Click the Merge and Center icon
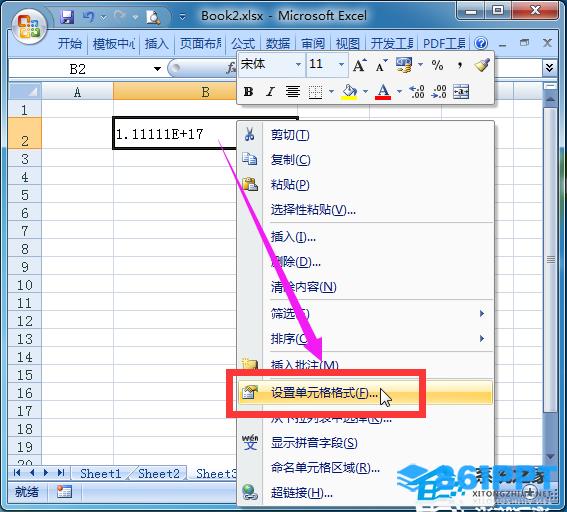Screen dimensions: 567x512 461,92
